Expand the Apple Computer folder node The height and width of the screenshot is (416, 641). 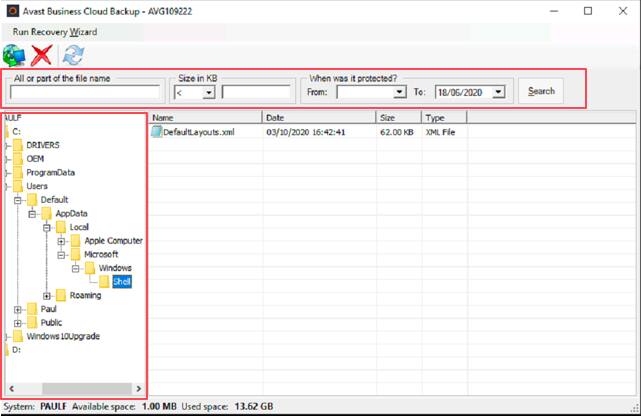(61, 241)
